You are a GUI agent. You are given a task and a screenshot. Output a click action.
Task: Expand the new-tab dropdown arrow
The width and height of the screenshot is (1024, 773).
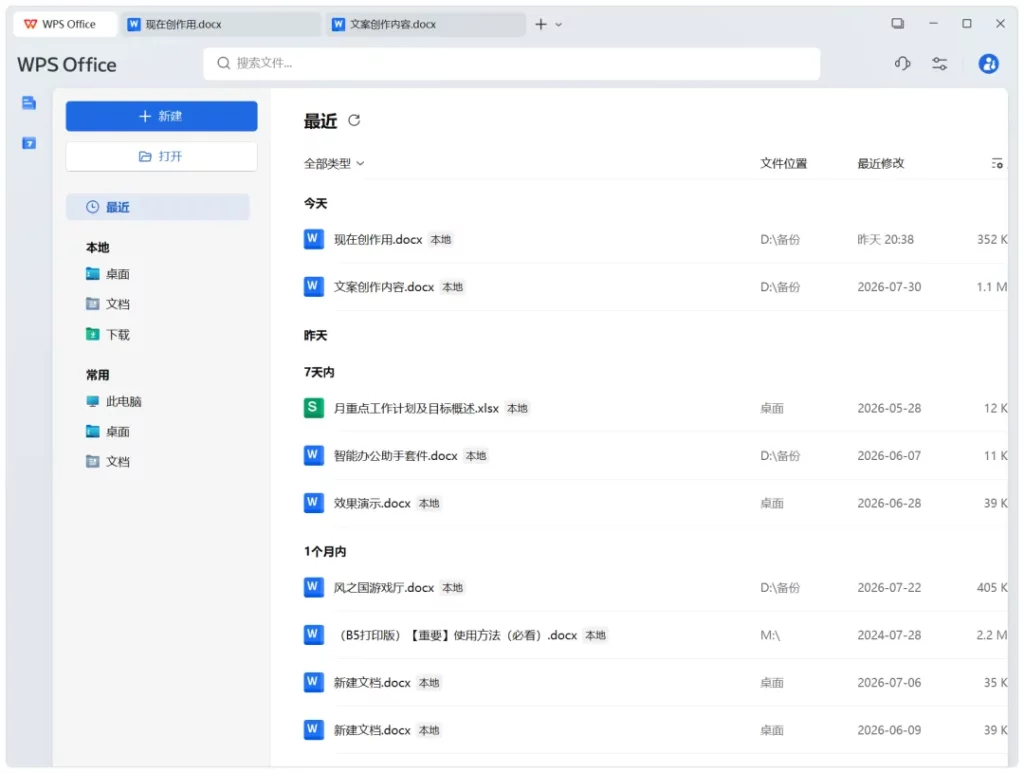tap(558, 25)
